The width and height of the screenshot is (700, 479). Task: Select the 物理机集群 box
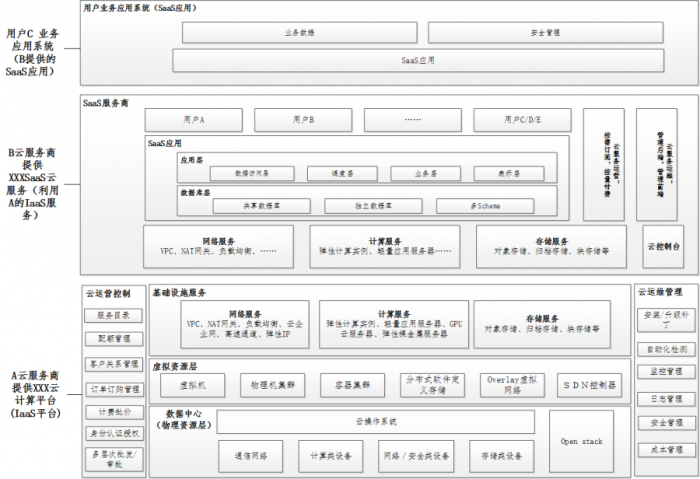273,384
